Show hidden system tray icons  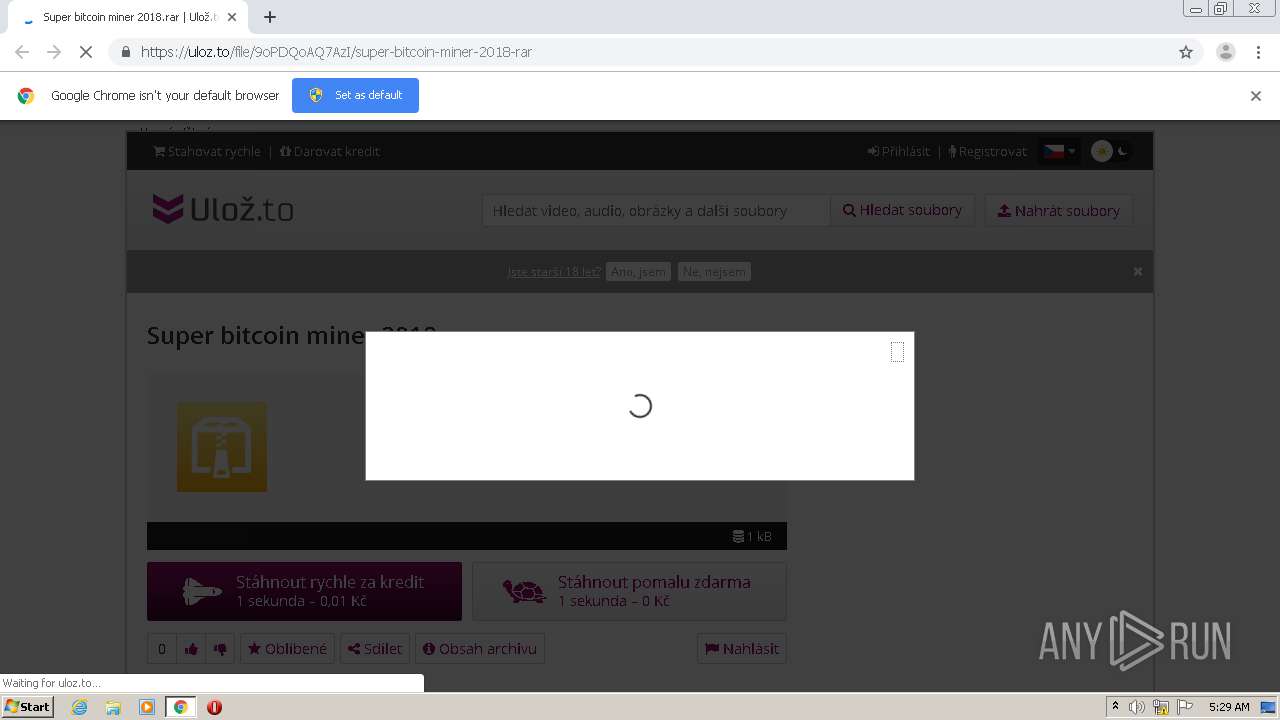1115,707
